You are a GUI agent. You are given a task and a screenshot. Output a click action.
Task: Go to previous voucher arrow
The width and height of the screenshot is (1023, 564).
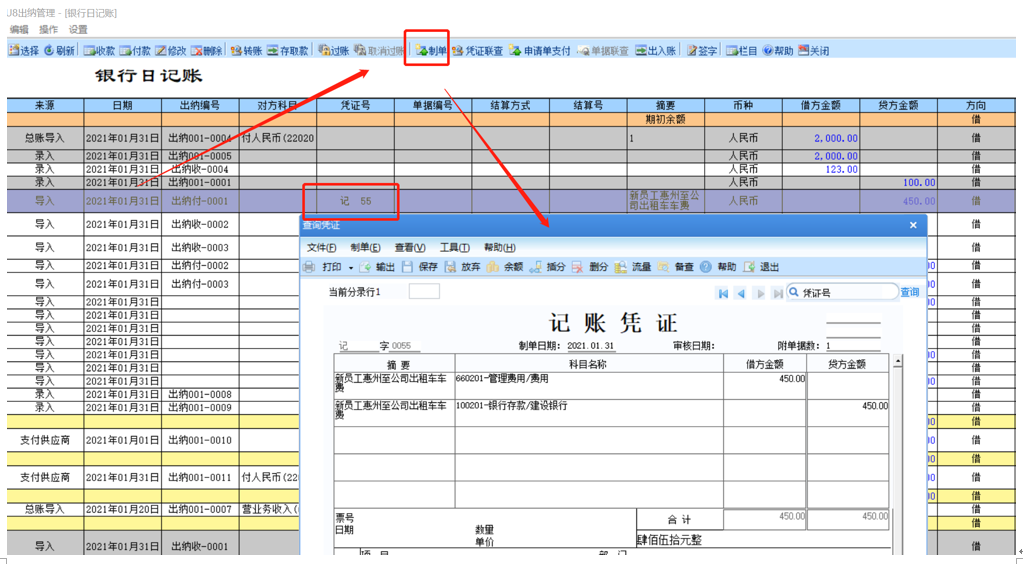(x=741, y=293)
